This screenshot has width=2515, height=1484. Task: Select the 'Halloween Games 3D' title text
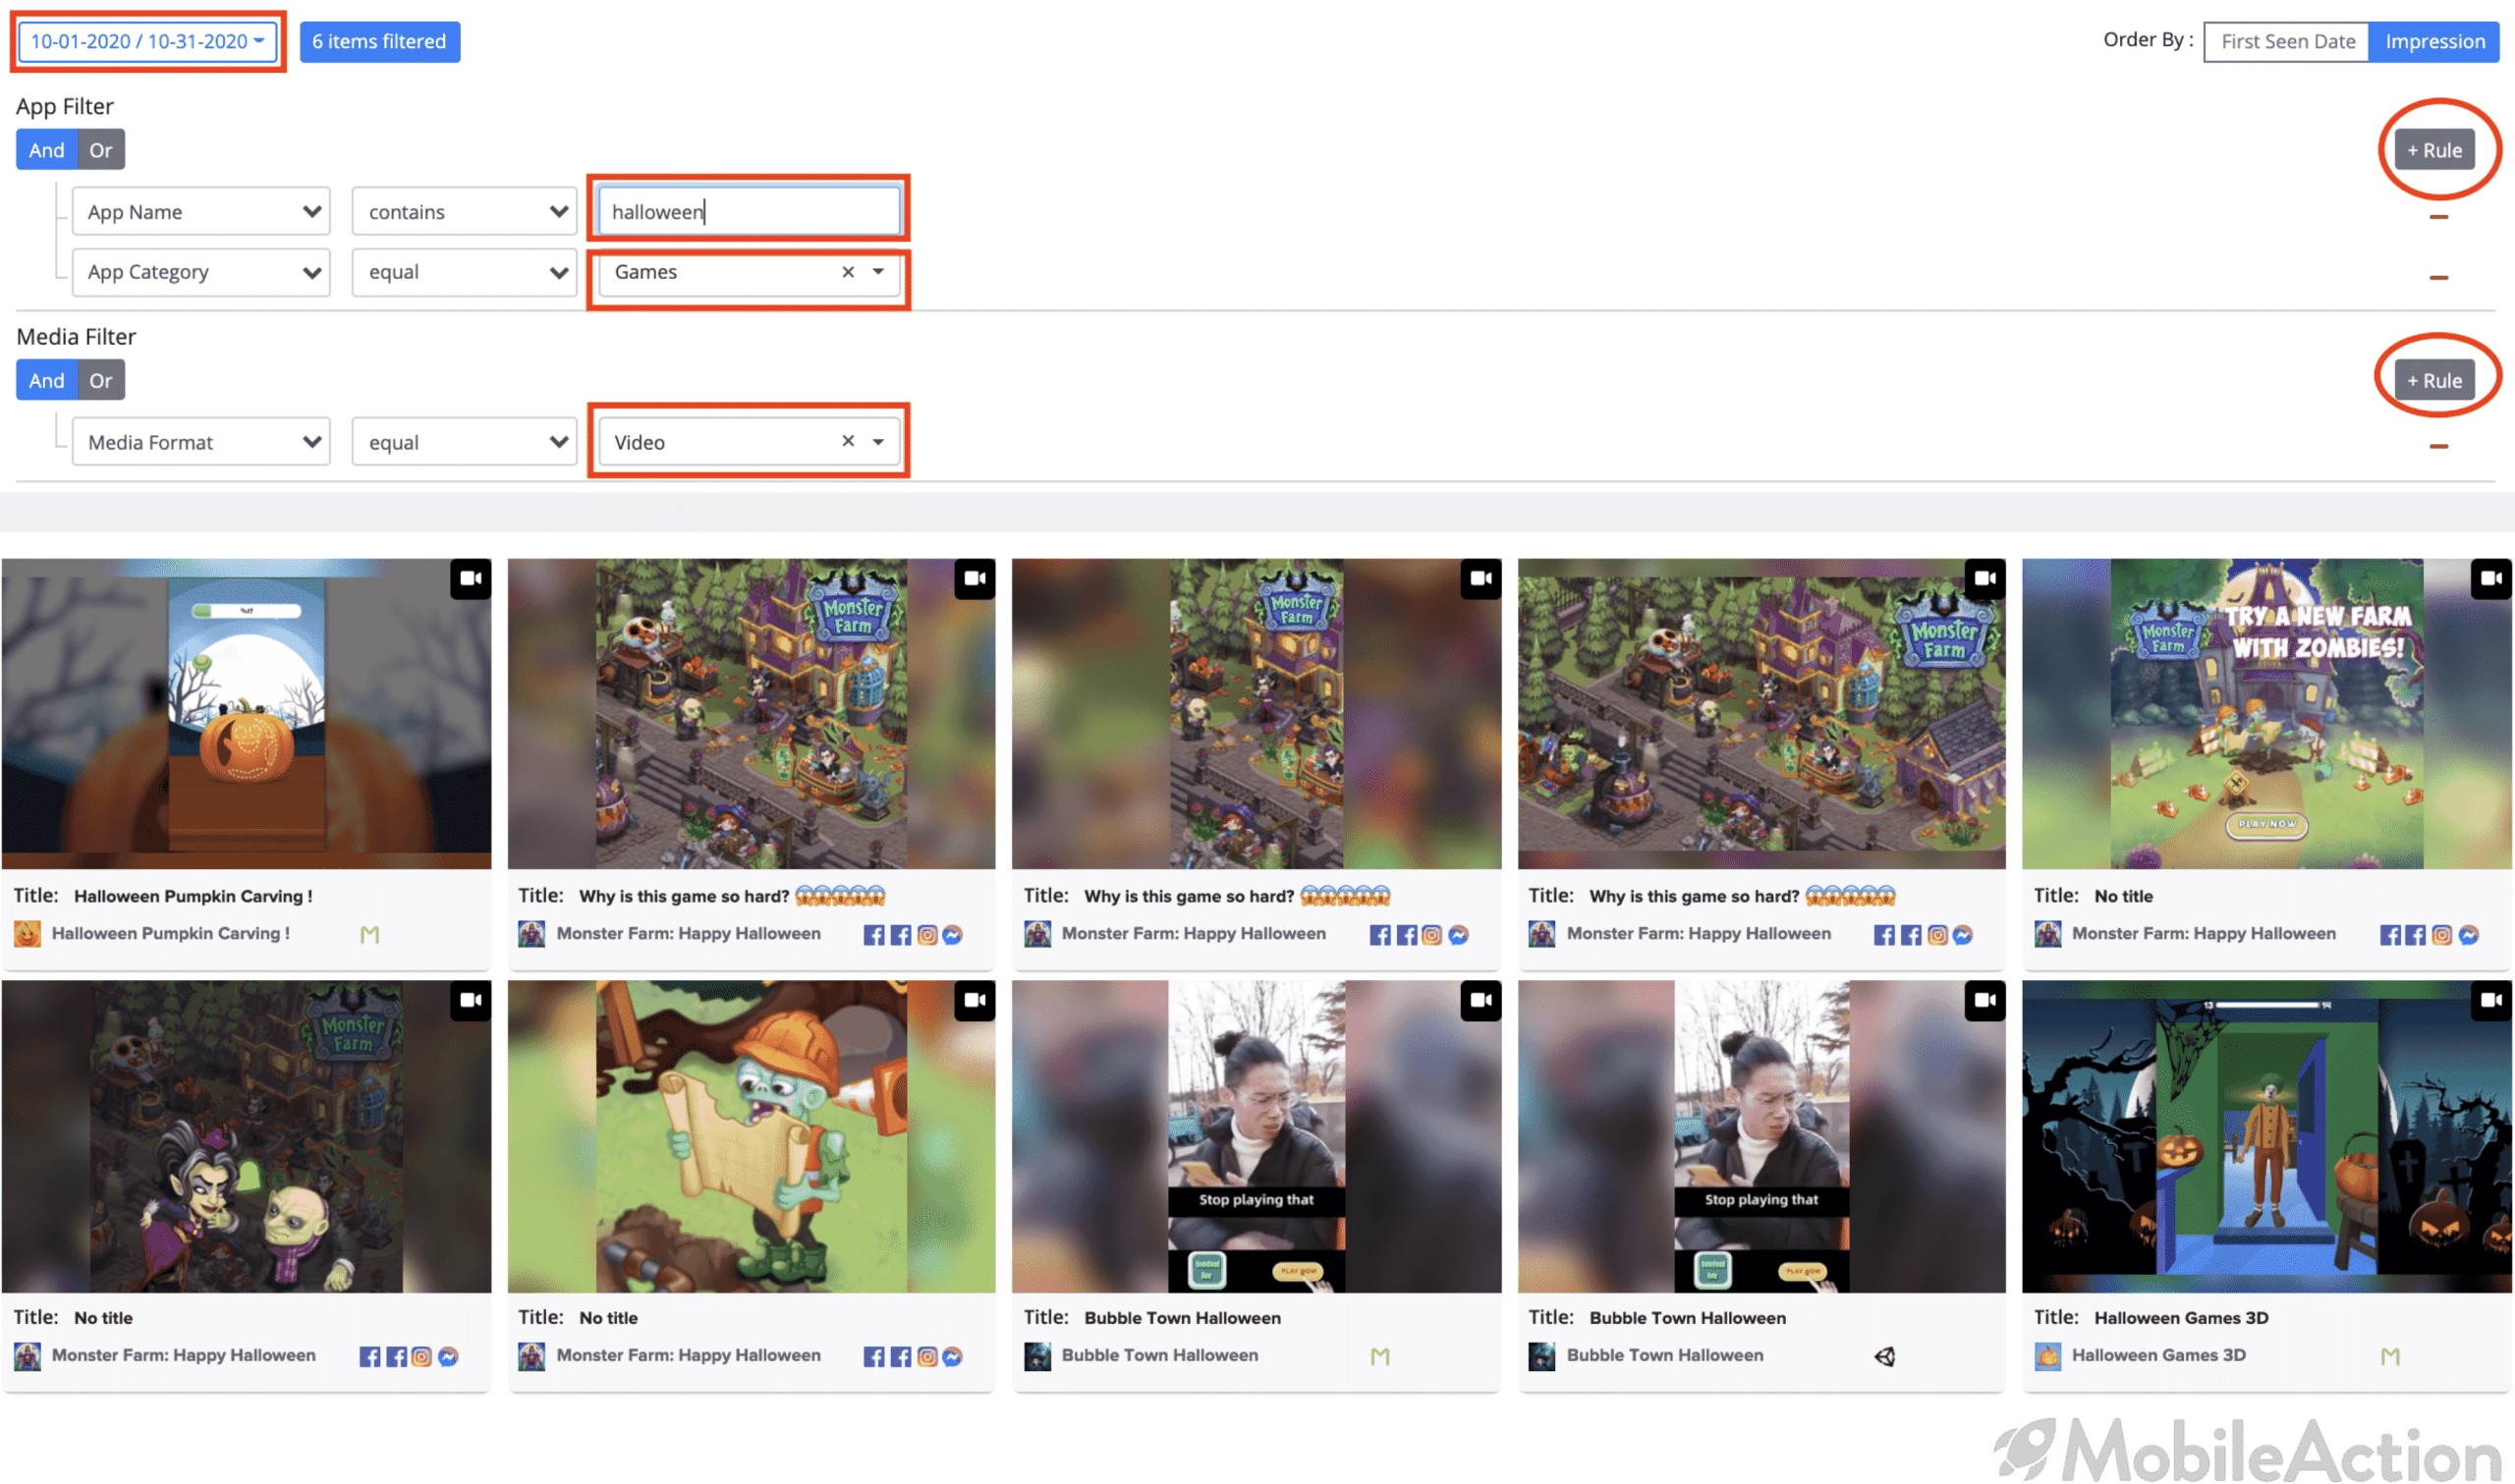pyautogui.click(x=2181, y=1318)
